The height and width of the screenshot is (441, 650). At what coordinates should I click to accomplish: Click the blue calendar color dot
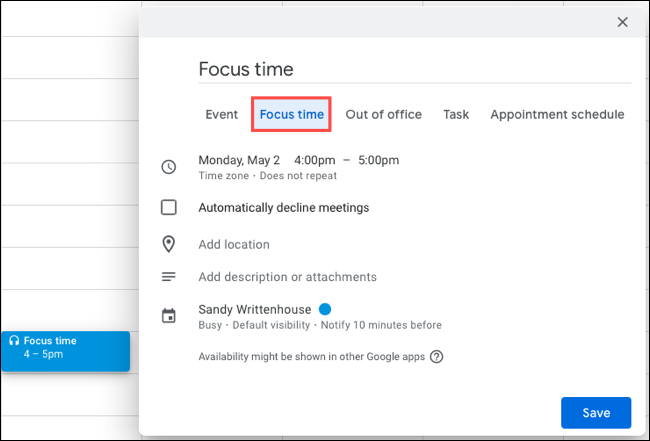(x=325, y=309)
